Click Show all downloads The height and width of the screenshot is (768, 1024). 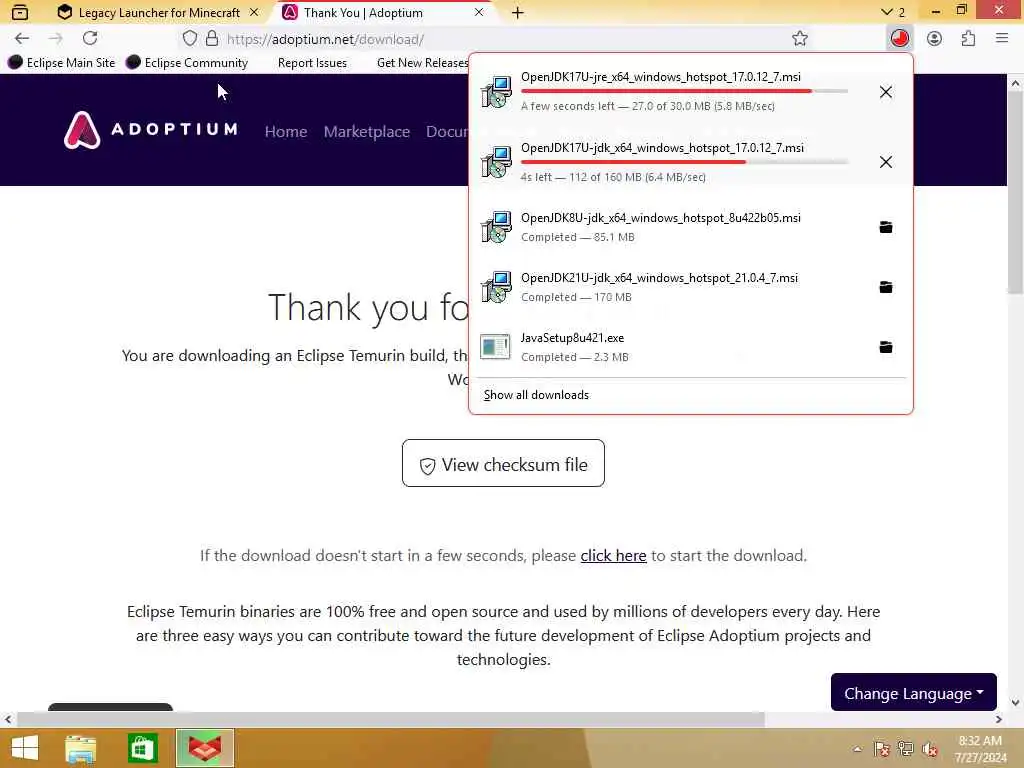coord(536,395)
